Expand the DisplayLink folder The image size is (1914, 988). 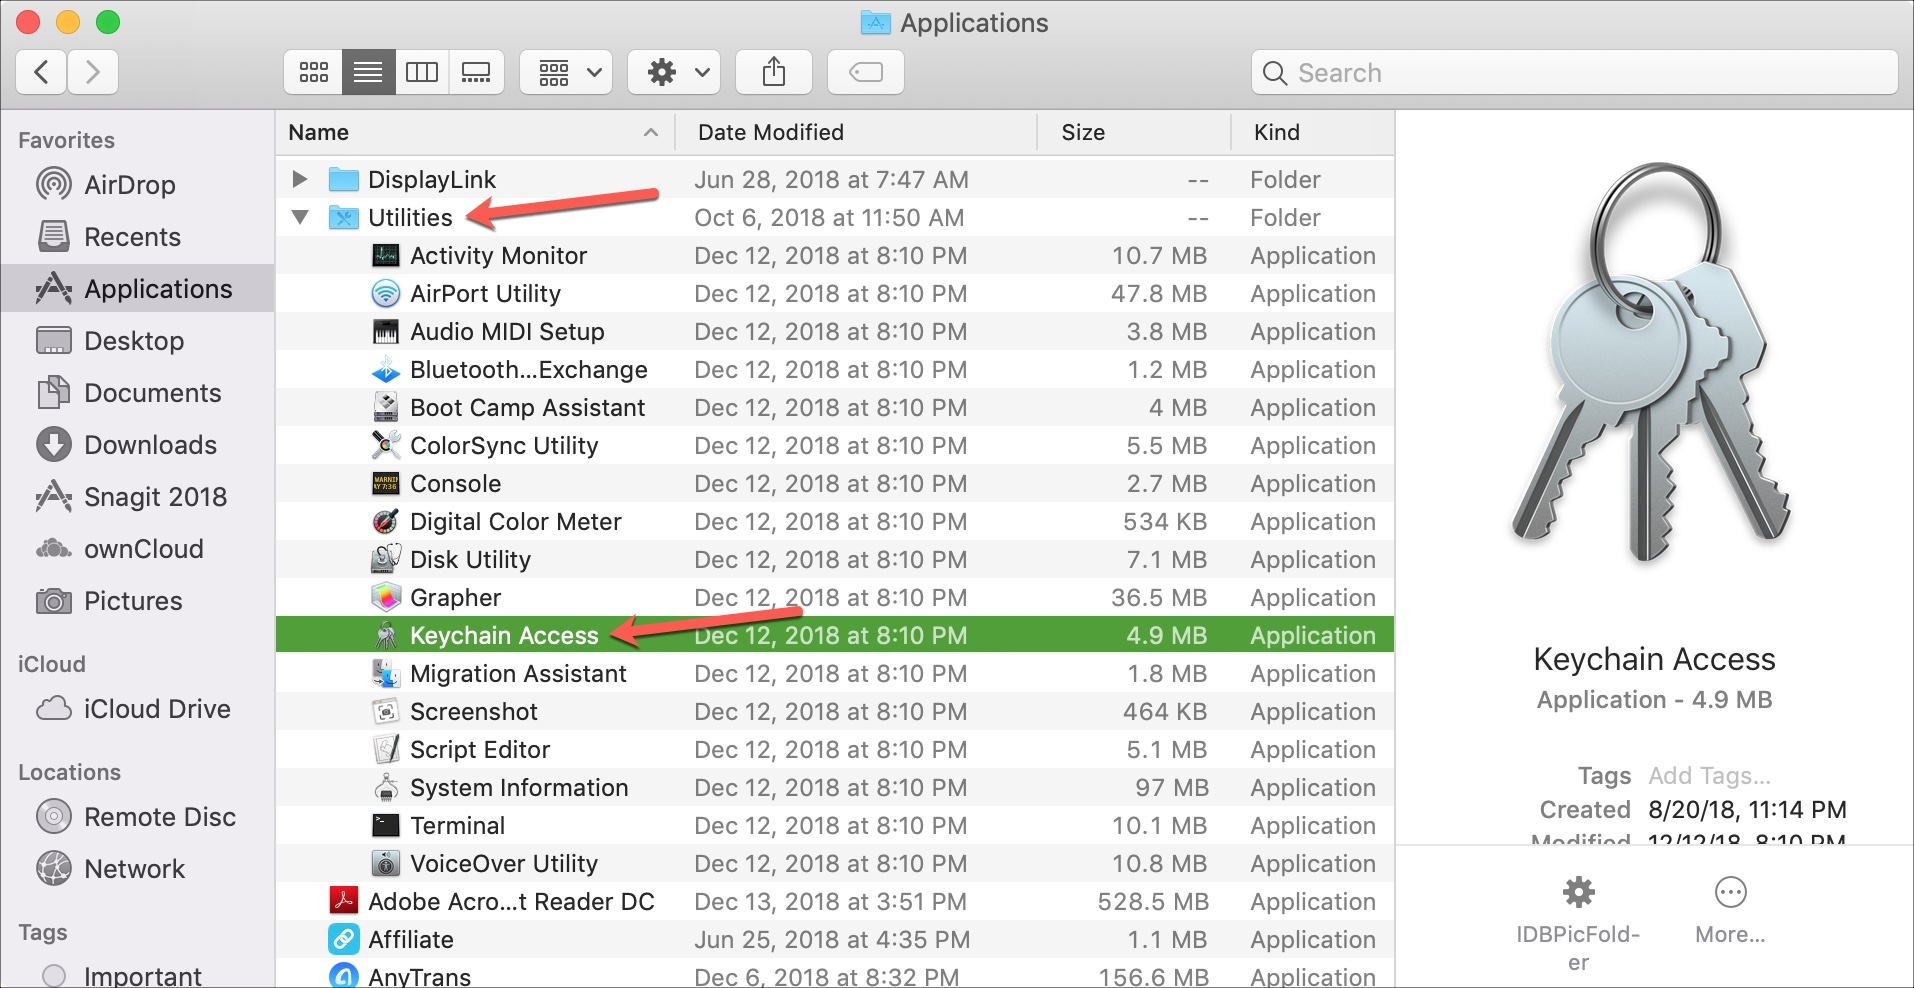[299, 179]
